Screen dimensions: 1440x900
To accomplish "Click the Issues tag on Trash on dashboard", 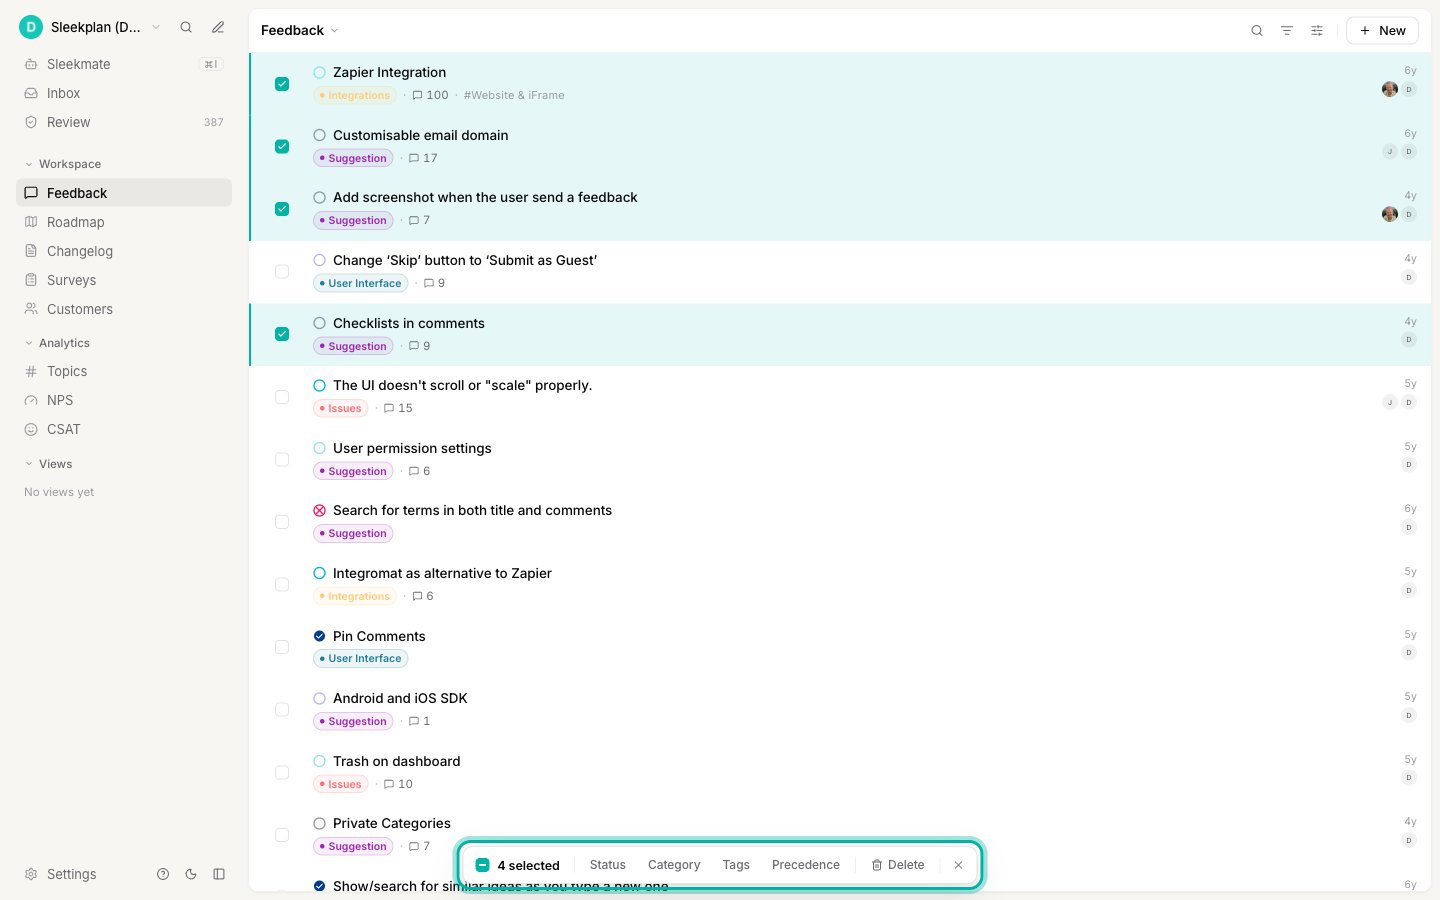I will pyautogui.click(x=340, y=784).
